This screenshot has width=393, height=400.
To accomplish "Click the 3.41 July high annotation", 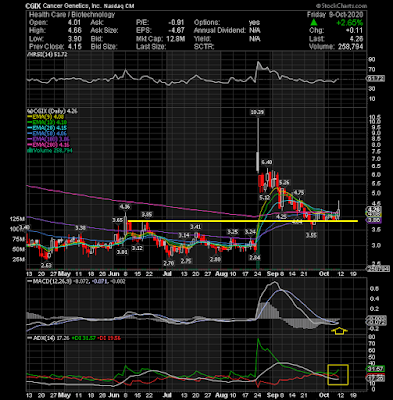I will coord(196,227).
